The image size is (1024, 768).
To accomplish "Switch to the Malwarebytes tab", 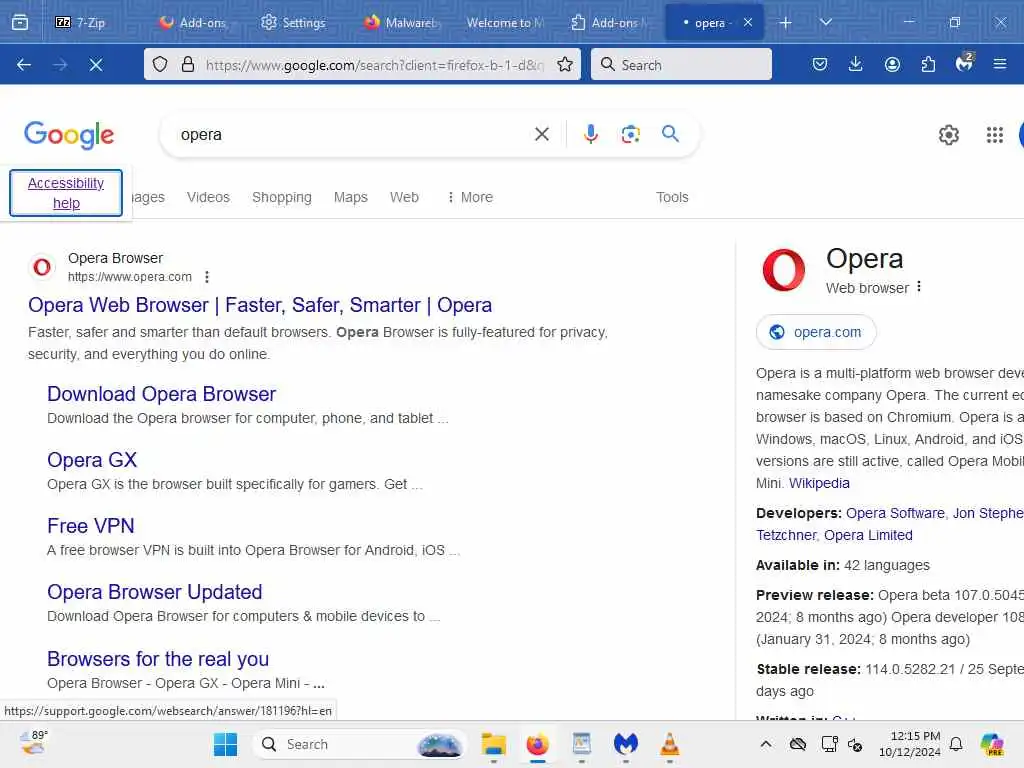I will pyautogui.click(x=400, y=22).
